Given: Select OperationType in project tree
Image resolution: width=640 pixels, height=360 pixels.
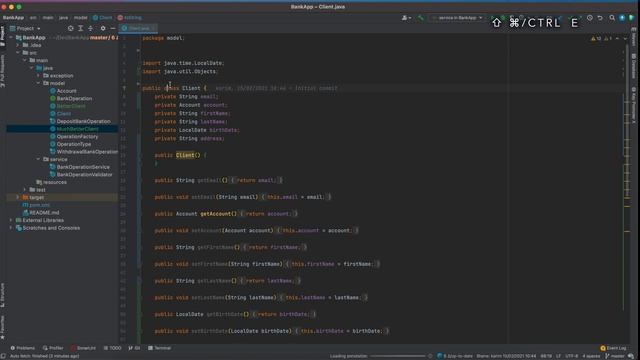Looking at the screenshot, I should [x=71, y=144].
